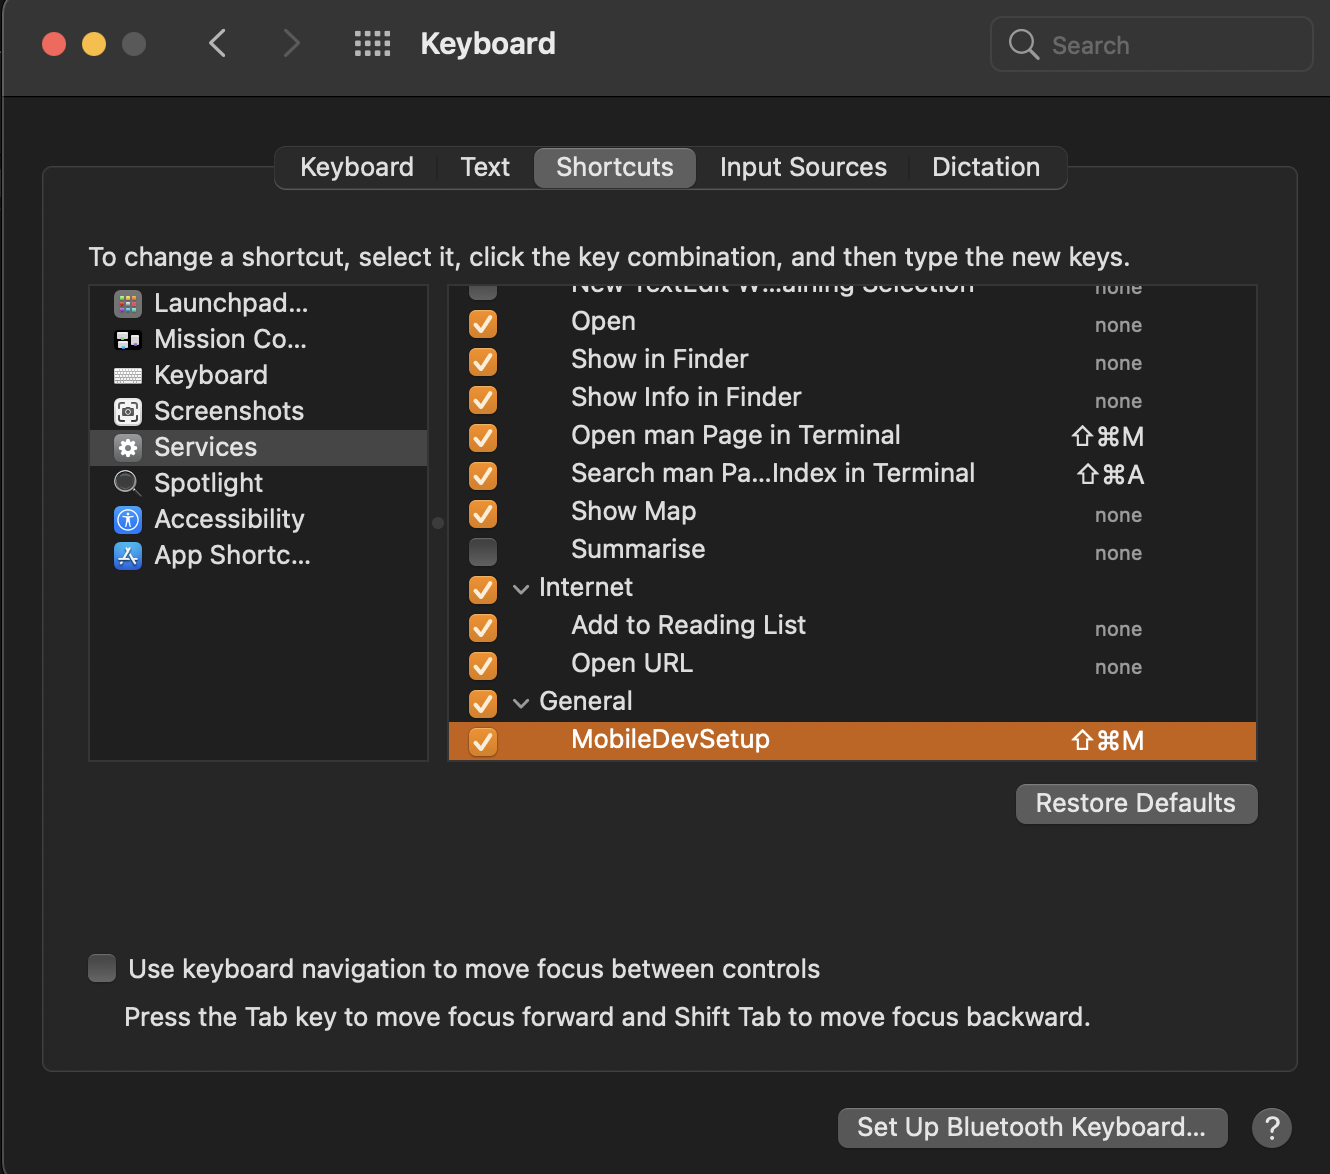Image resolution: width=1330 pixels, height=1174 pixels.
Task: Collapse the General services group
Action: 521,703
